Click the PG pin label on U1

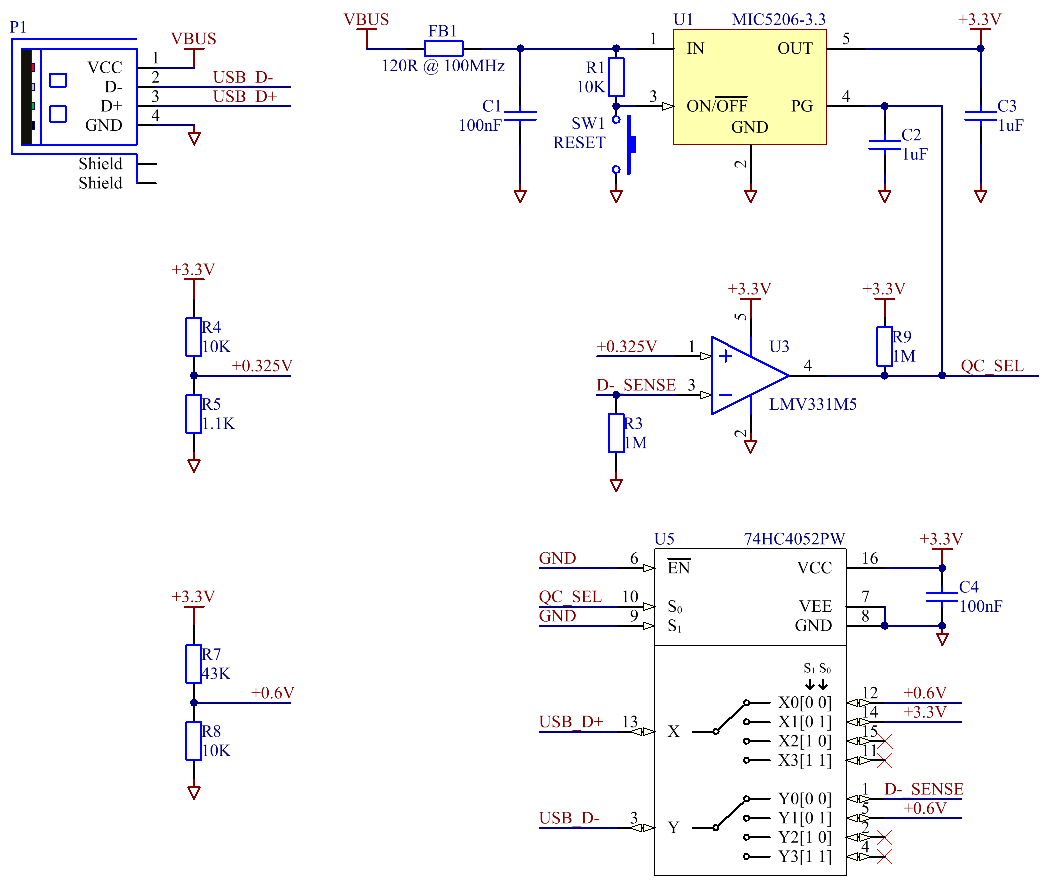pyautogui.click(x=802, y=106)
